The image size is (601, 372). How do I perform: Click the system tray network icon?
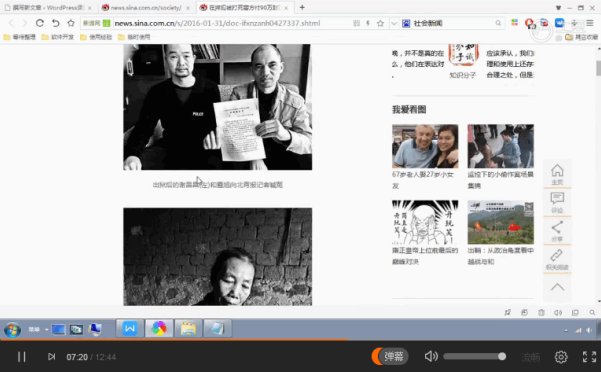pos(578,330)
